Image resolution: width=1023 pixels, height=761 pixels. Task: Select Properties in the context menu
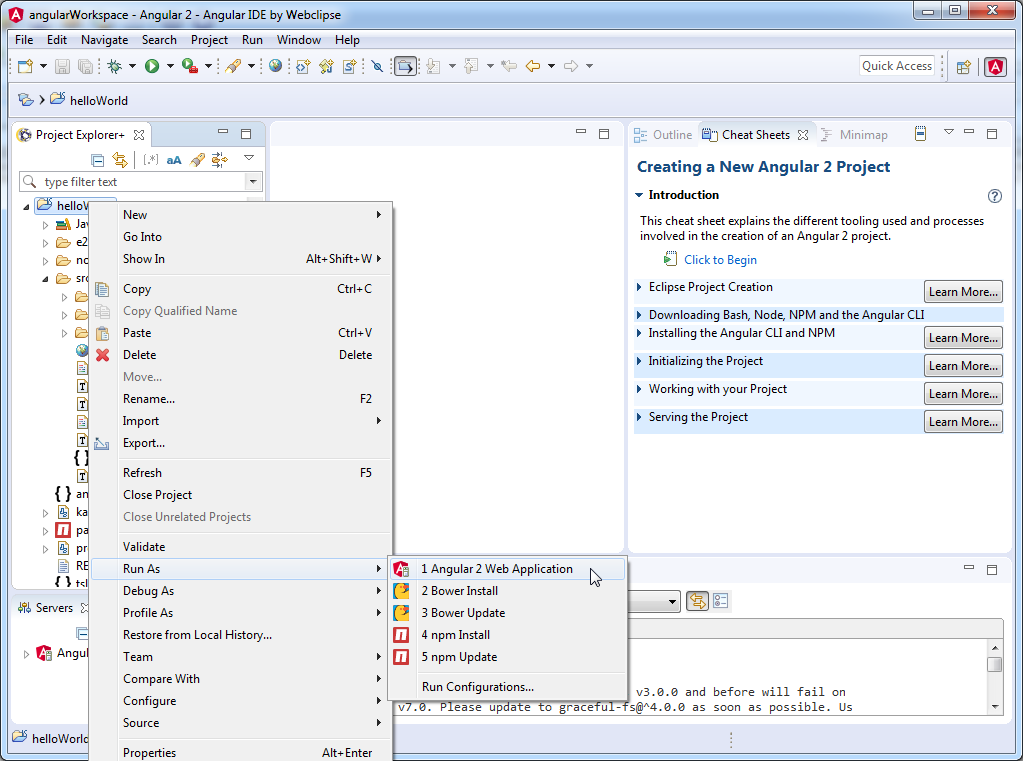241,753
